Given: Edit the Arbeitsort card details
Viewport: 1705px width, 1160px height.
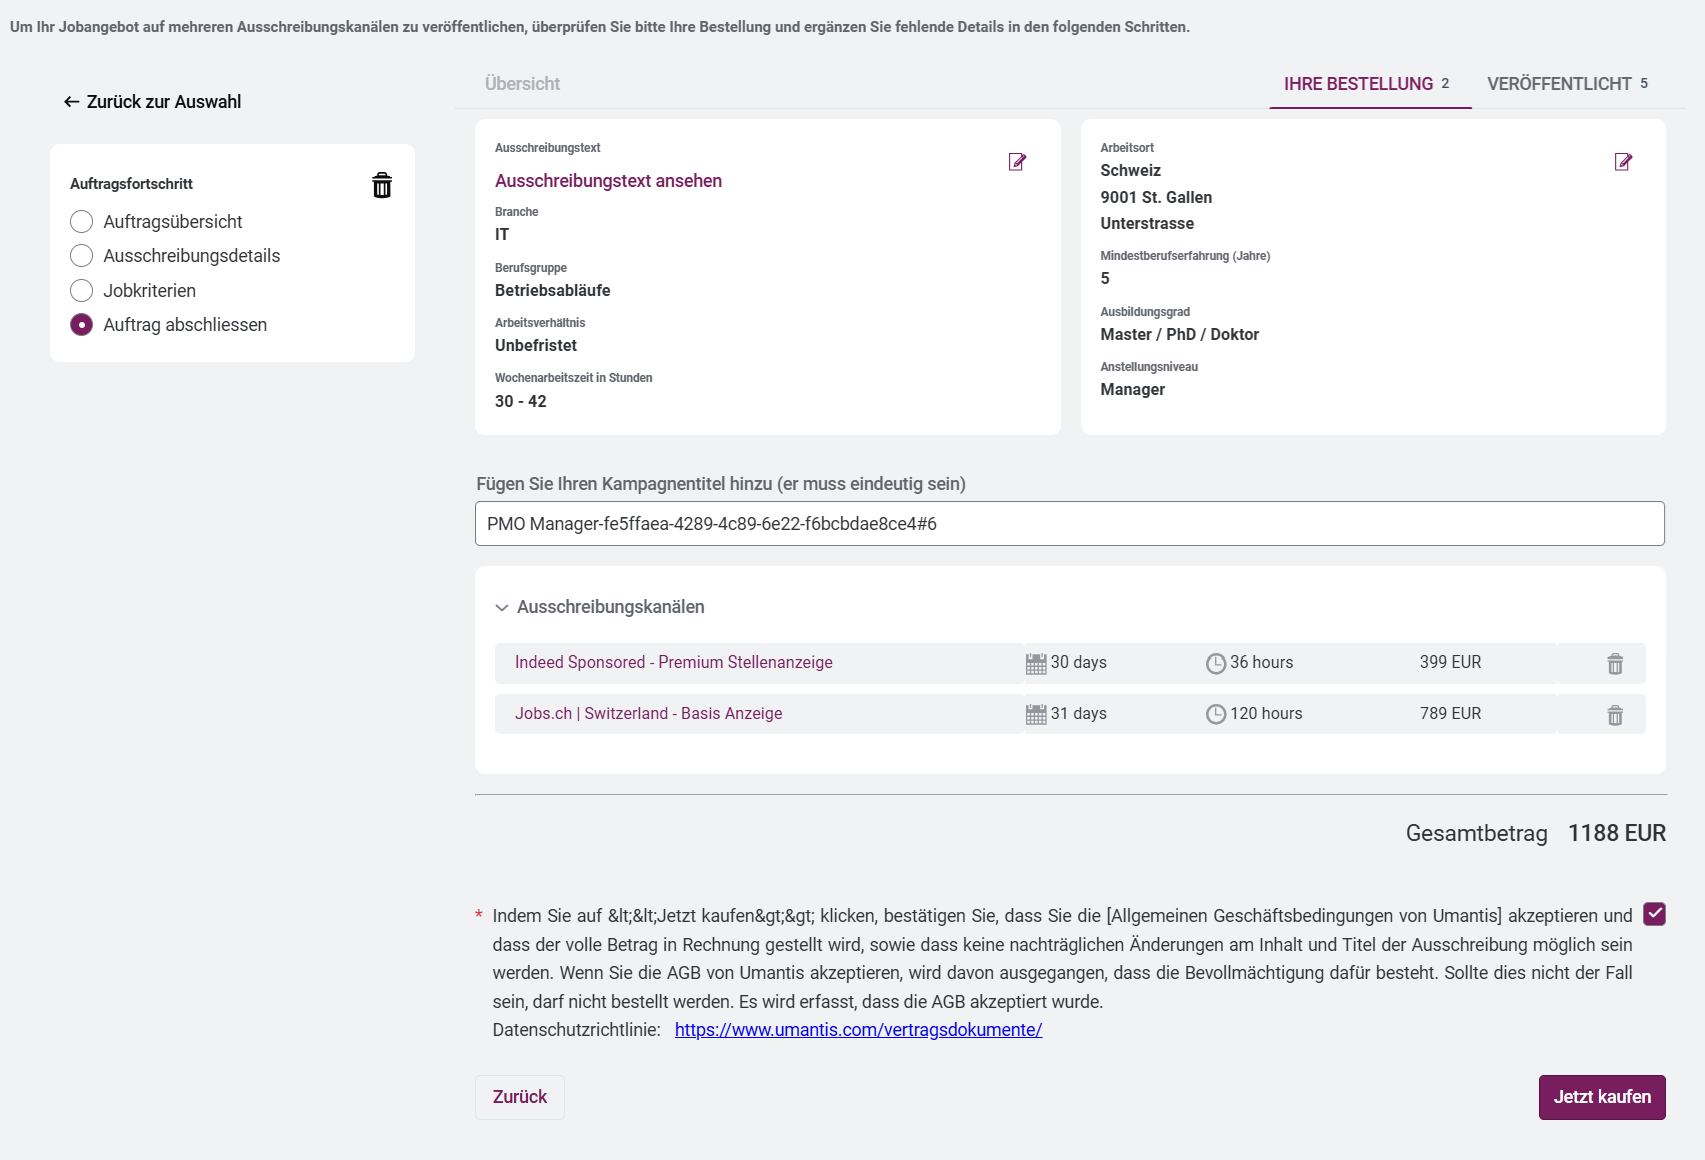Looking at the screenshot, I should (x=1623, y=162).
